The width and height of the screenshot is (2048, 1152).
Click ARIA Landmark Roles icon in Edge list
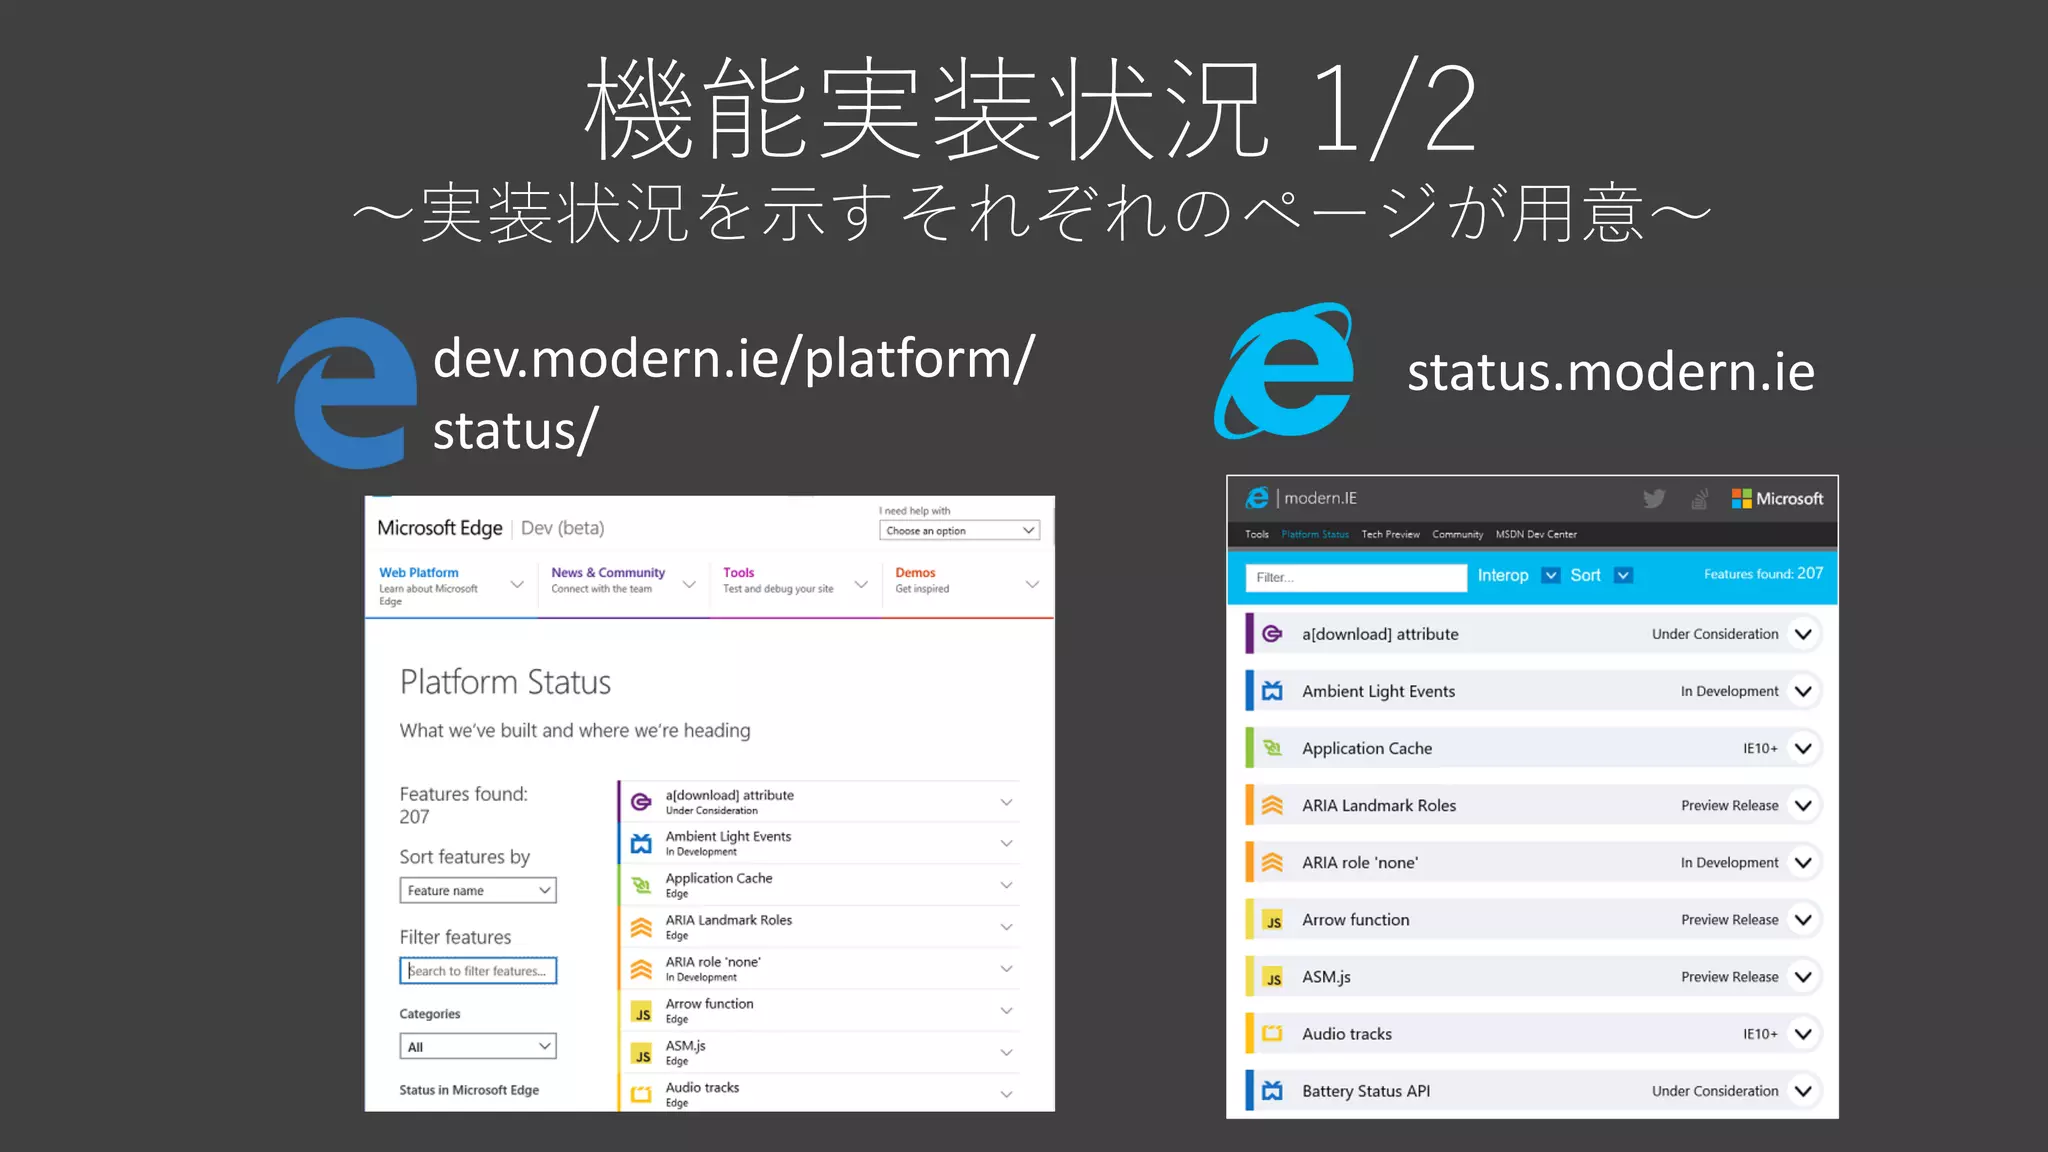click(641, 928)
